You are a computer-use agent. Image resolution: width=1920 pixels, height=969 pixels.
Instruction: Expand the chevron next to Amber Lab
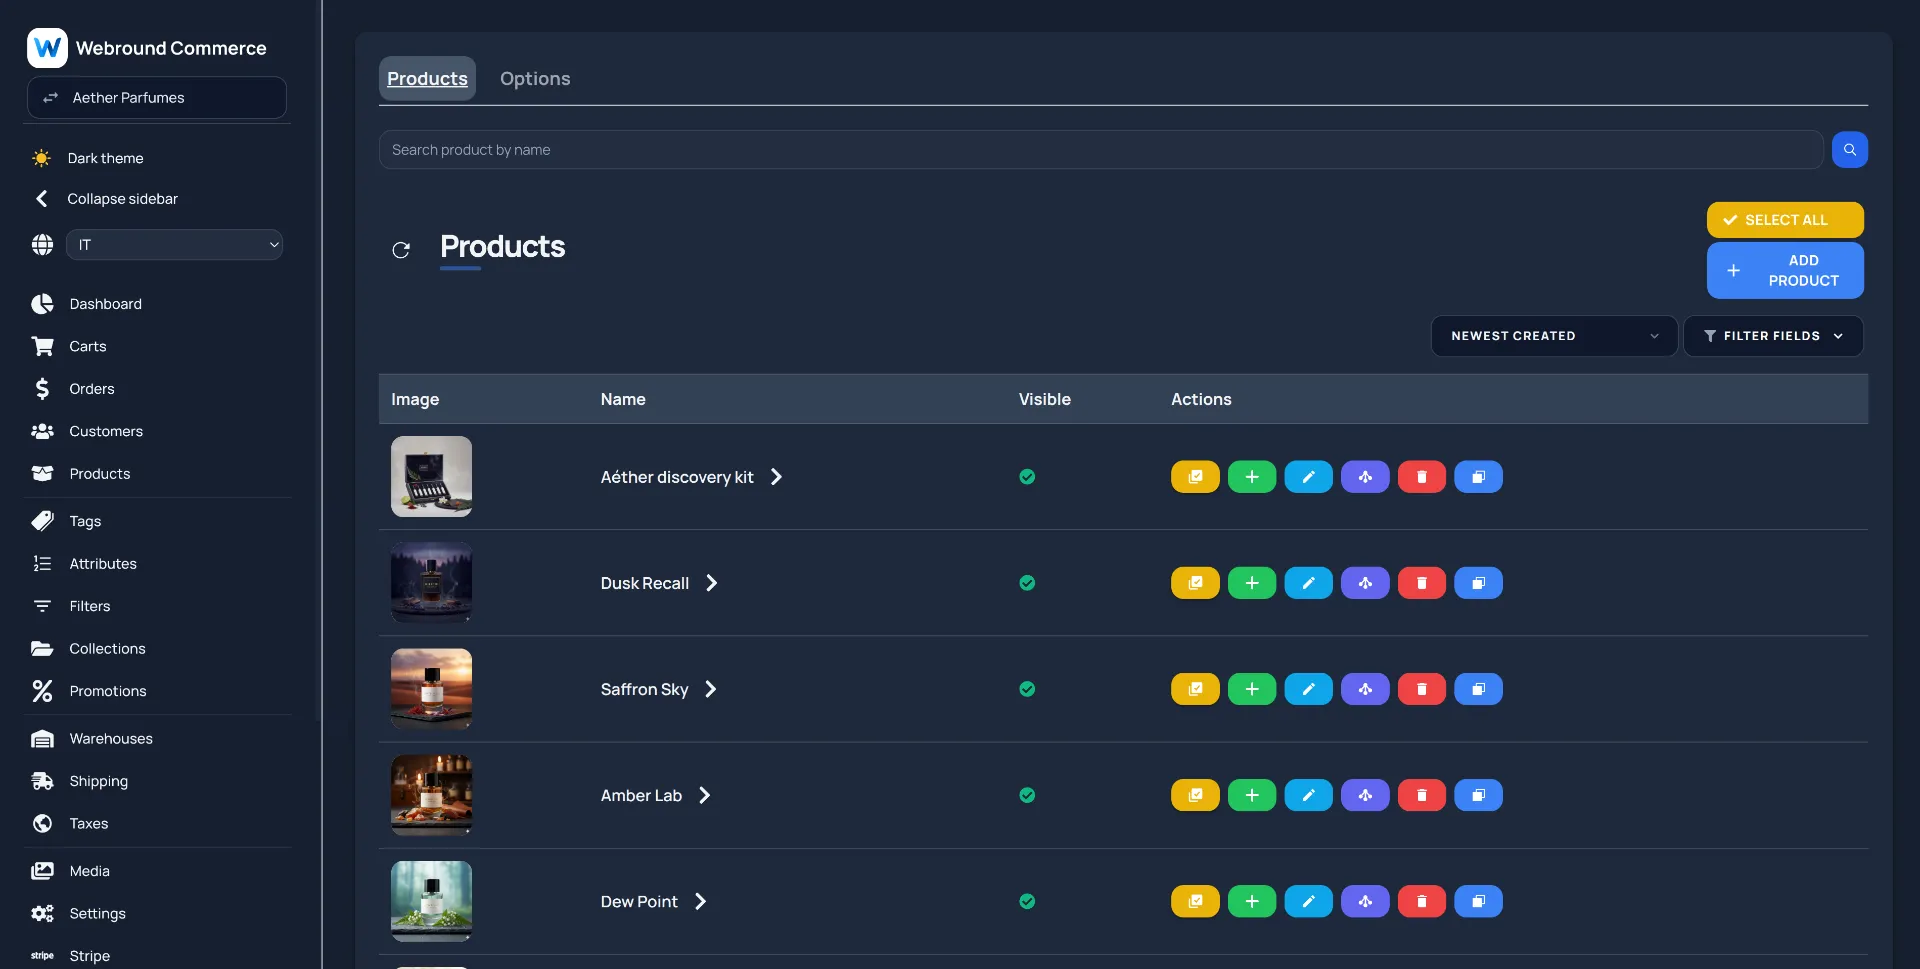pyautogui.click(x=704, y=795)
